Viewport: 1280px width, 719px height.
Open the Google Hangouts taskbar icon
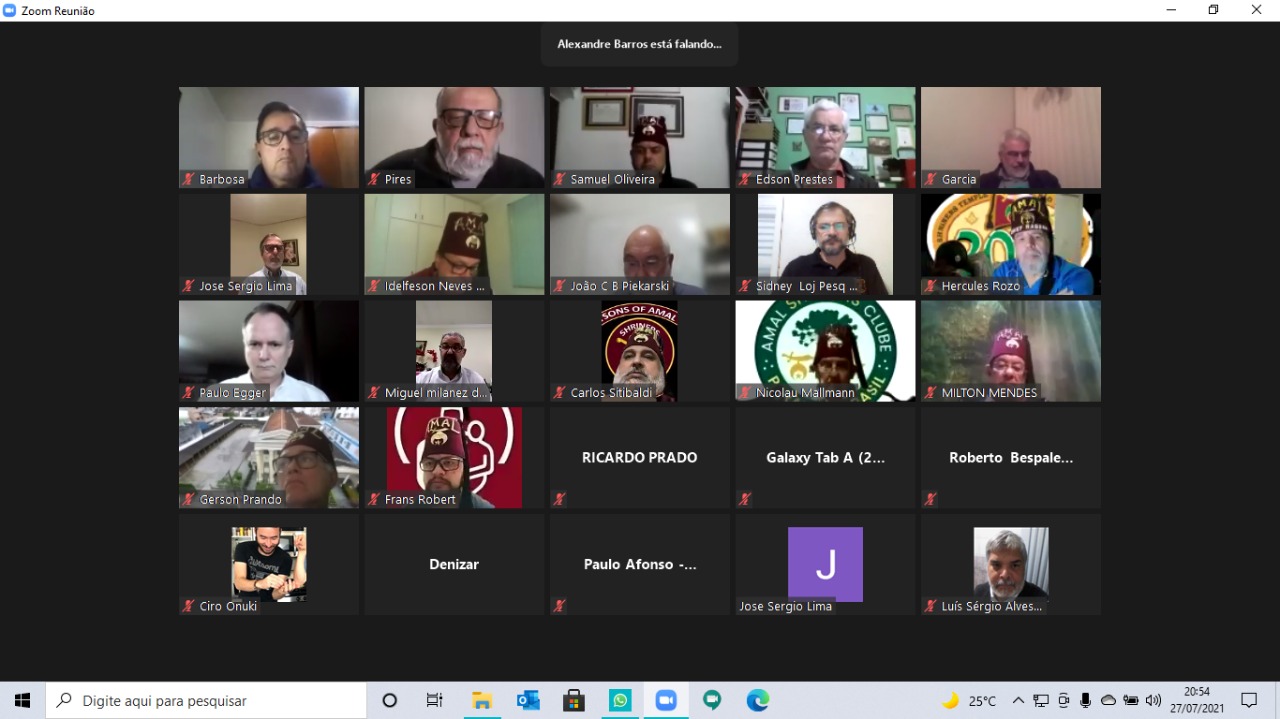click(712, 701)
